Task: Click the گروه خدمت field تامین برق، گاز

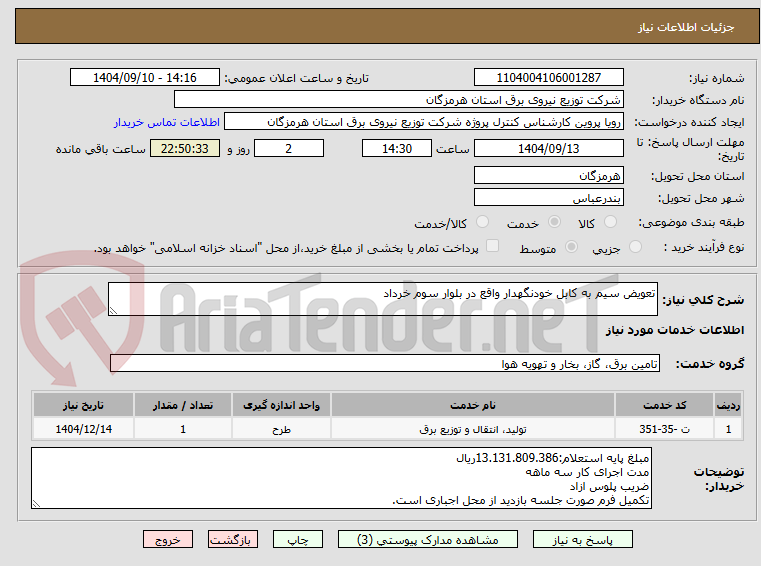Action: click(385, 364)
